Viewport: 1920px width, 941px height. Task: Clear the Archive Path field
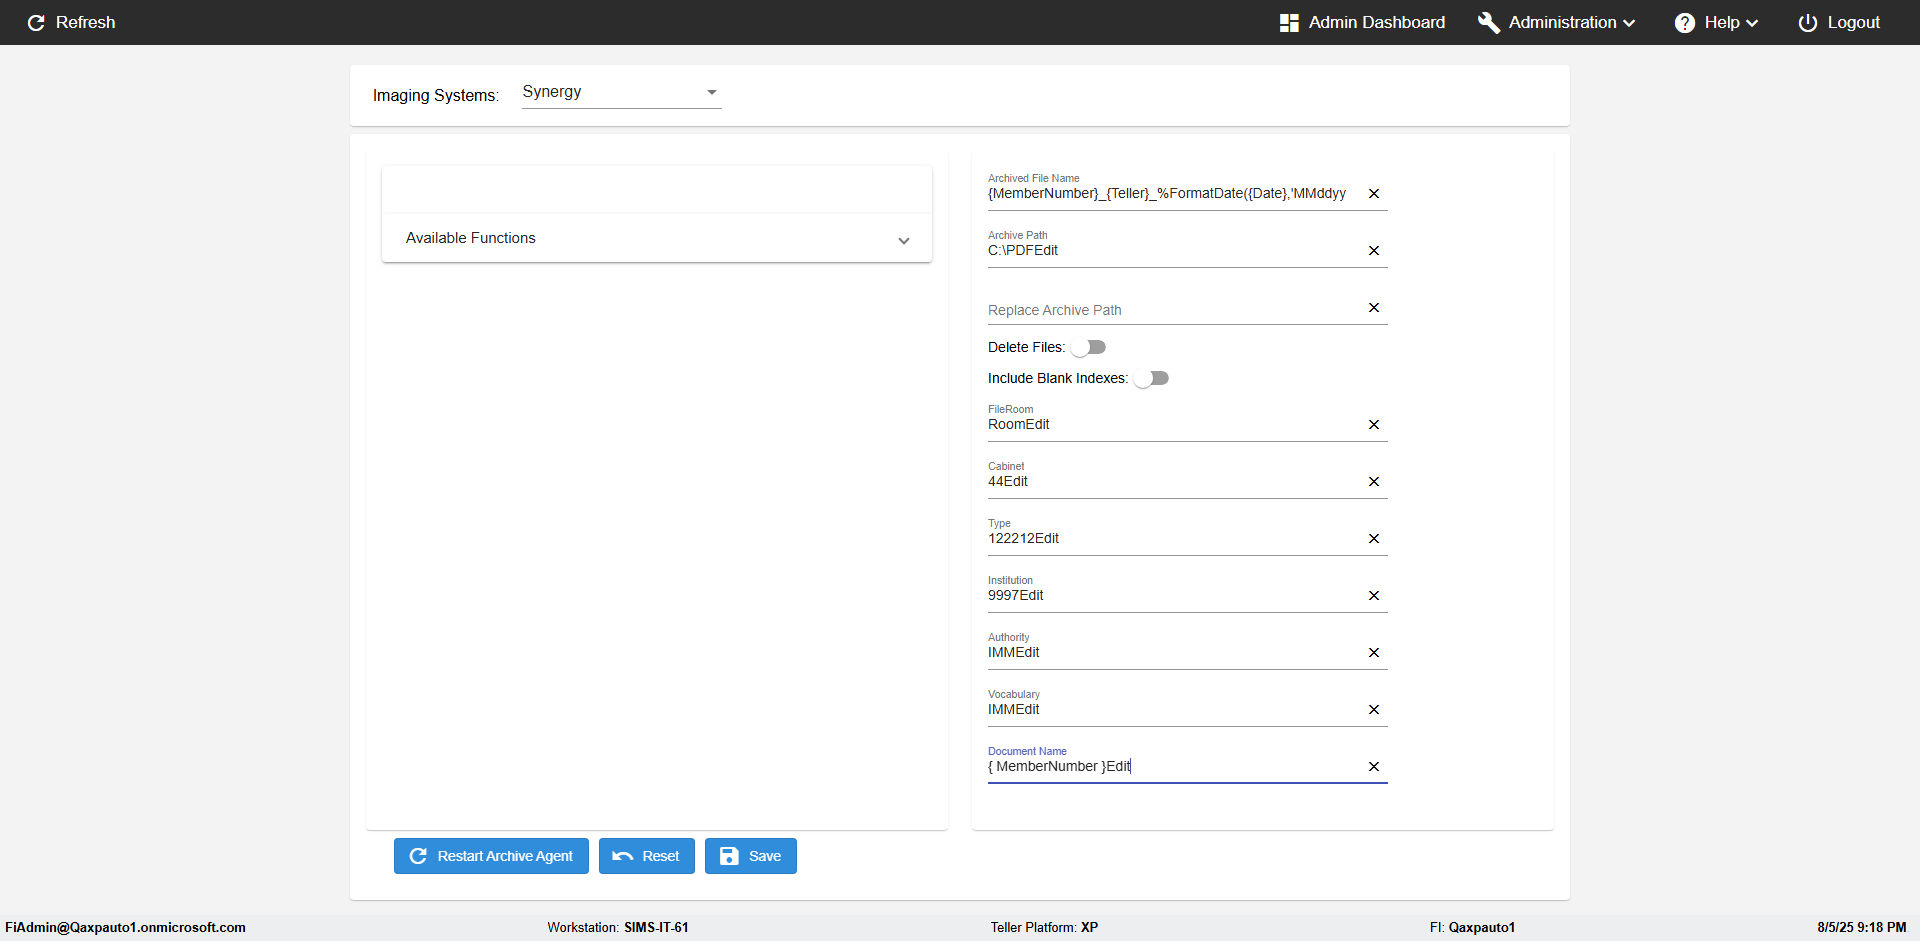coord(1374,251)
